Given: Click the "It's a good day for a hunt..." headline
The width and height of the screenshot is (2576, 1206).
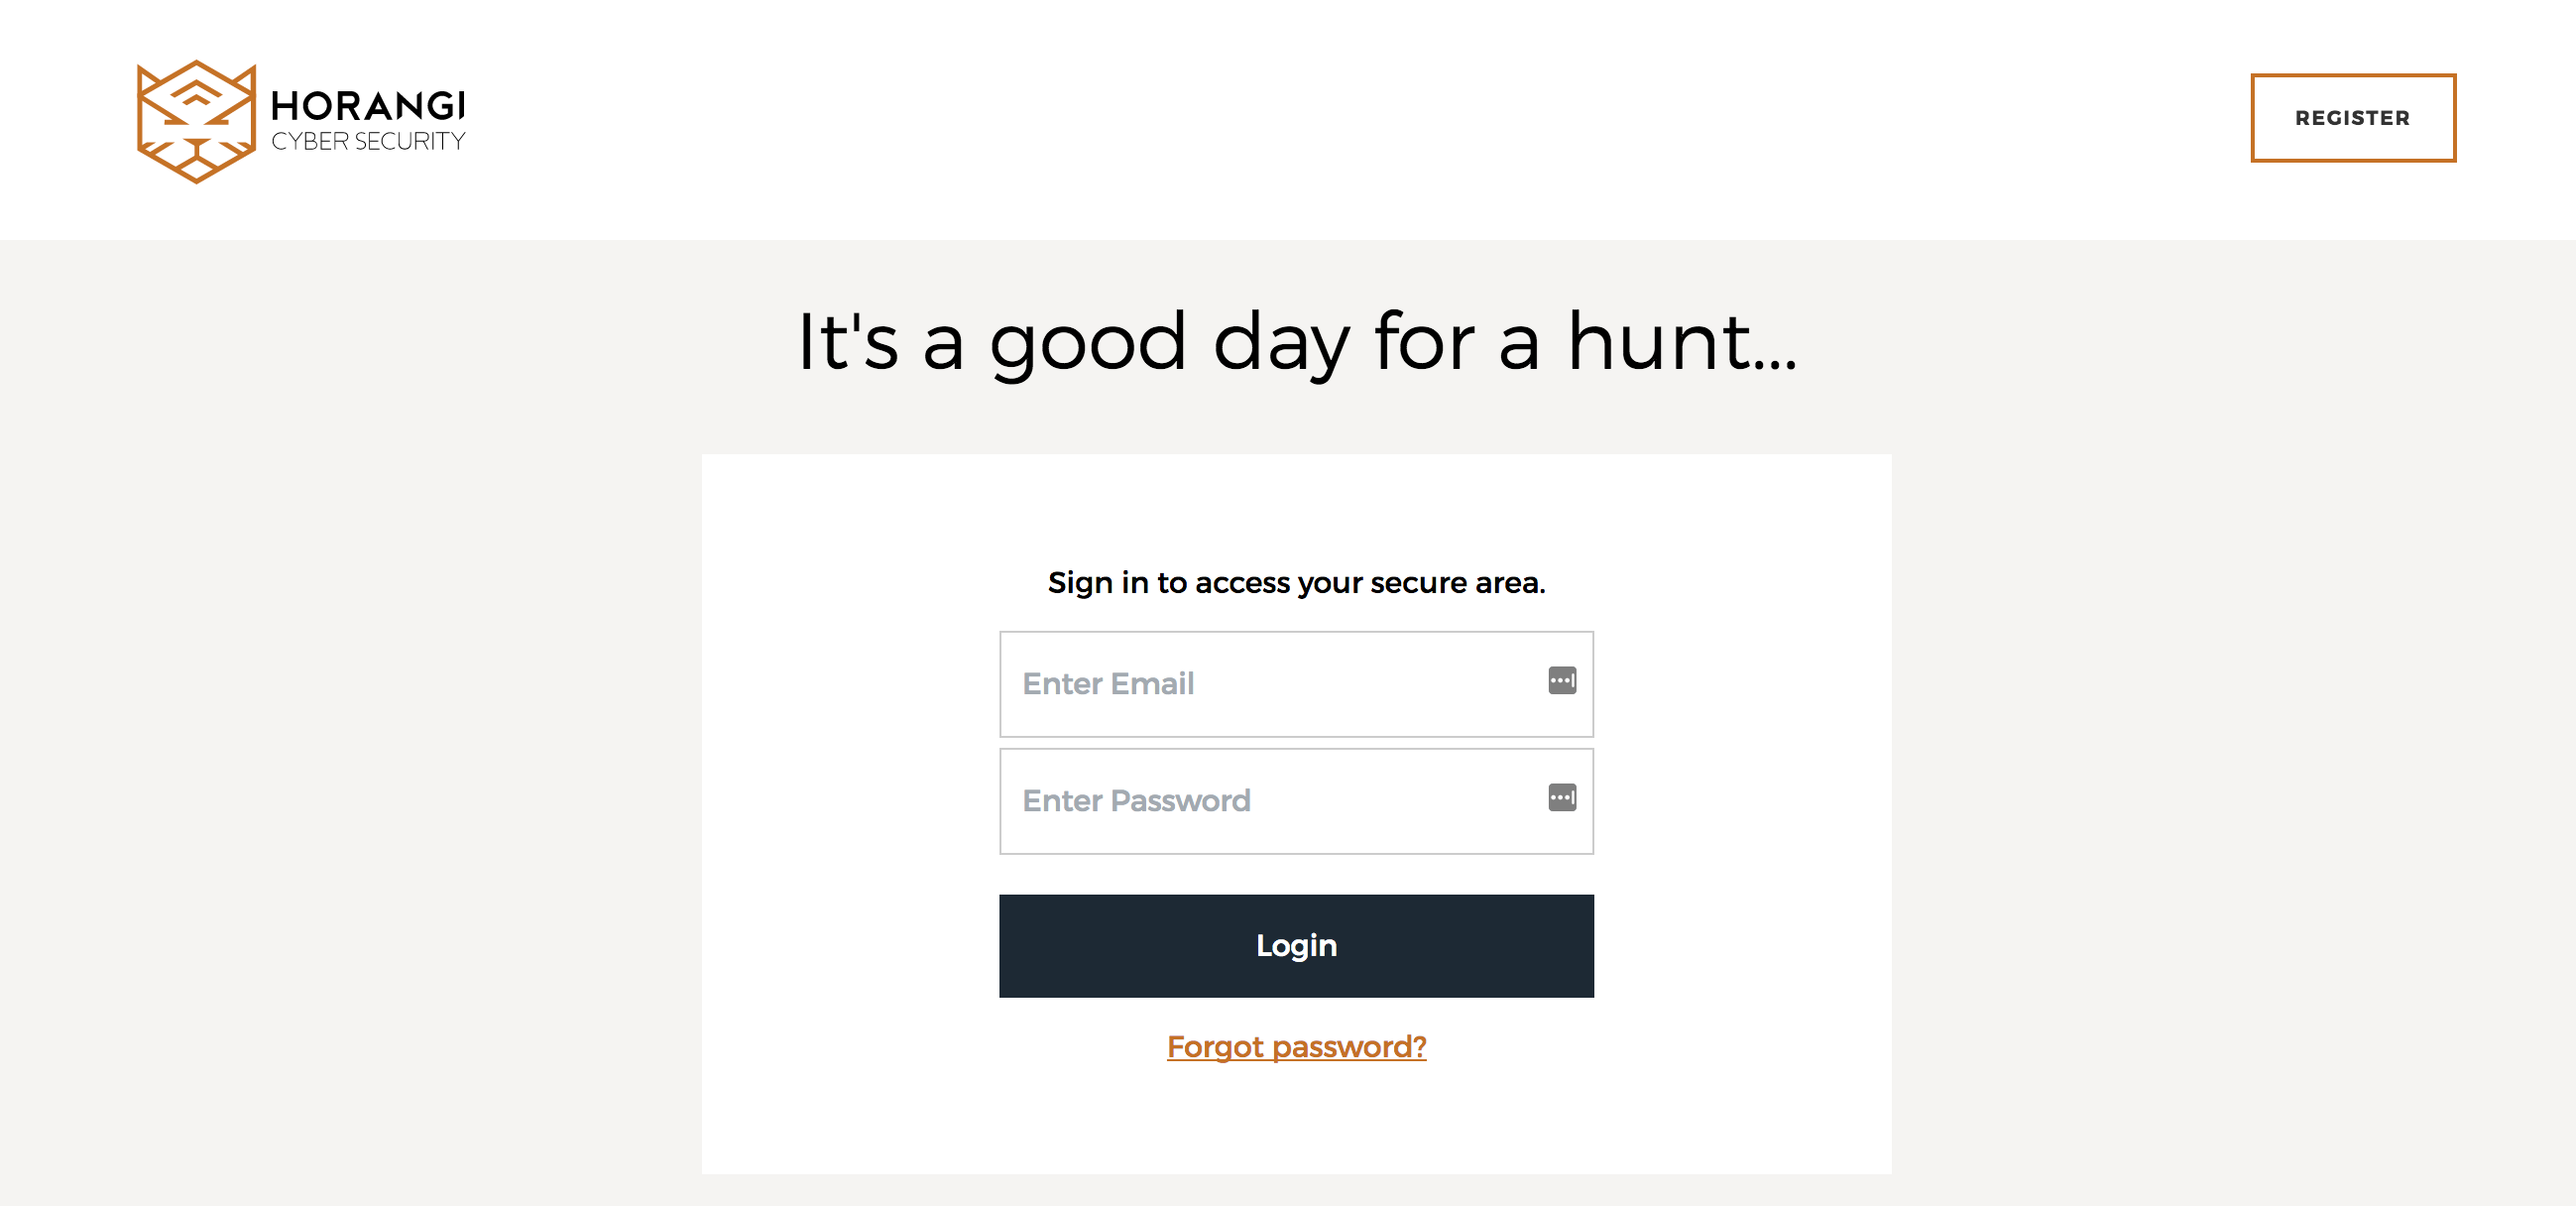Looking at the screenshot, I should click(x=1296, y=342).
